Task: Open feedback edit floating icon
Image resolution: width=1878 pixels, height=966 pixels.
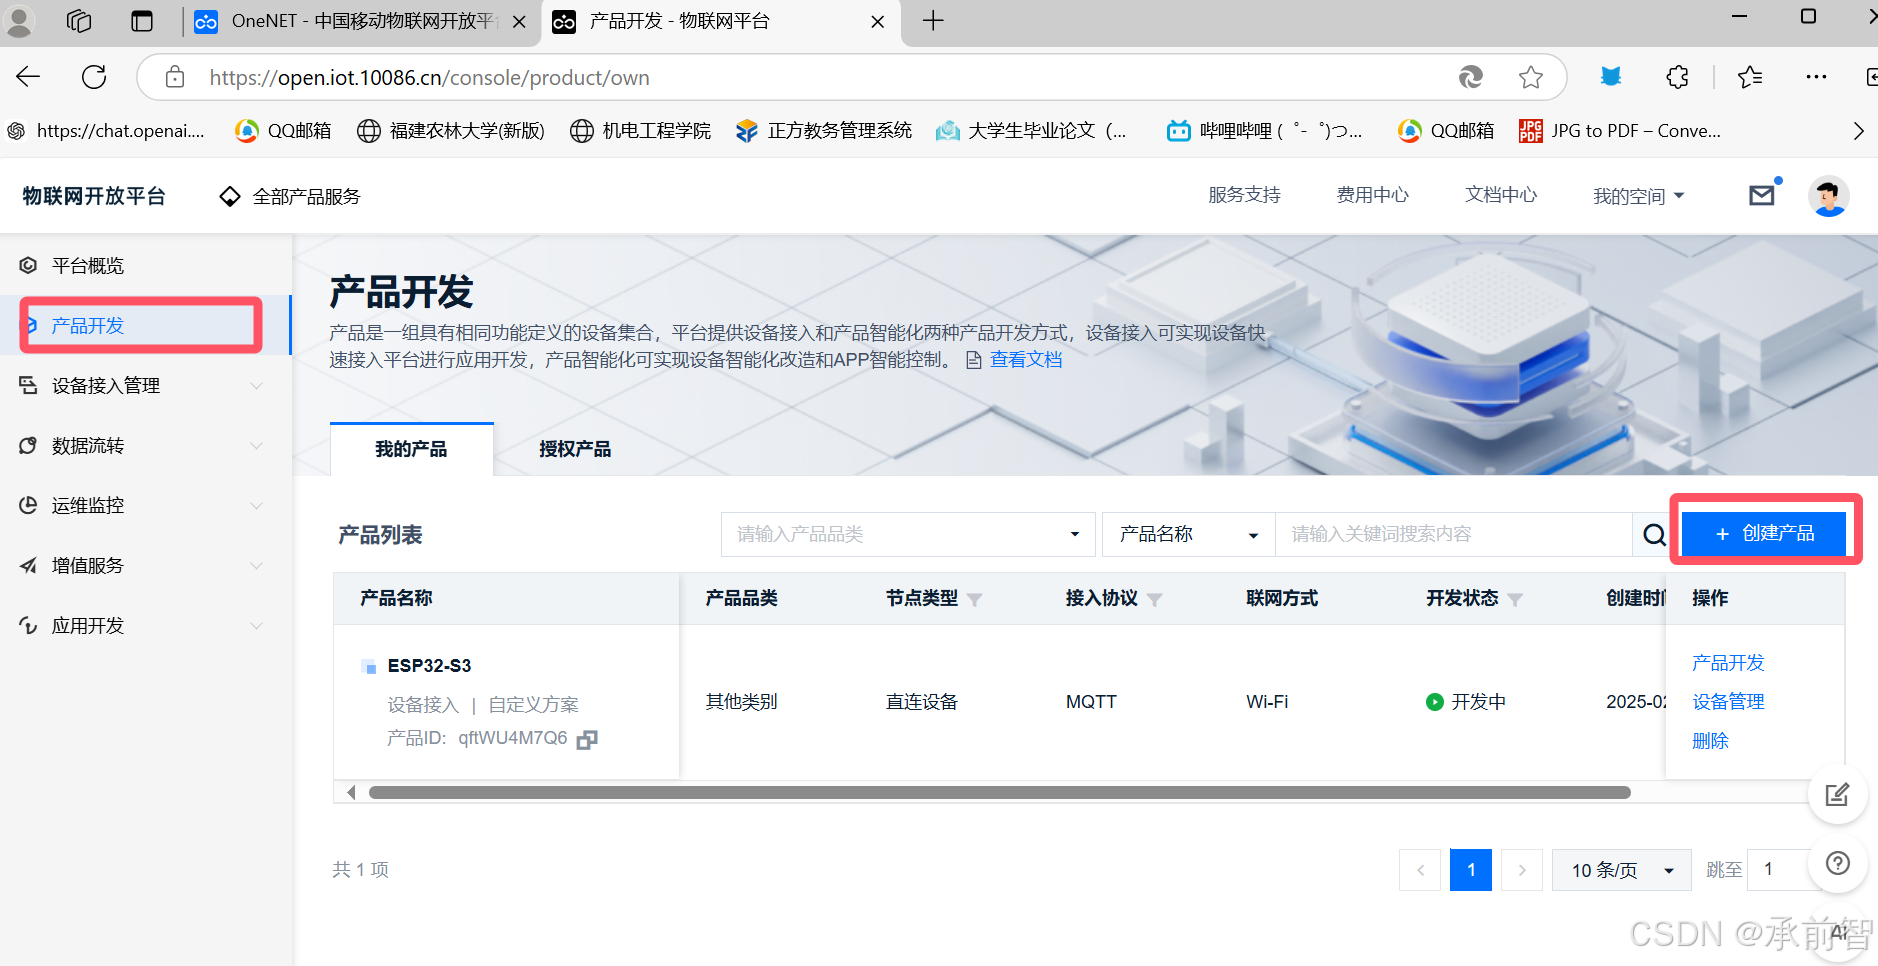Action: (1837, 795)
